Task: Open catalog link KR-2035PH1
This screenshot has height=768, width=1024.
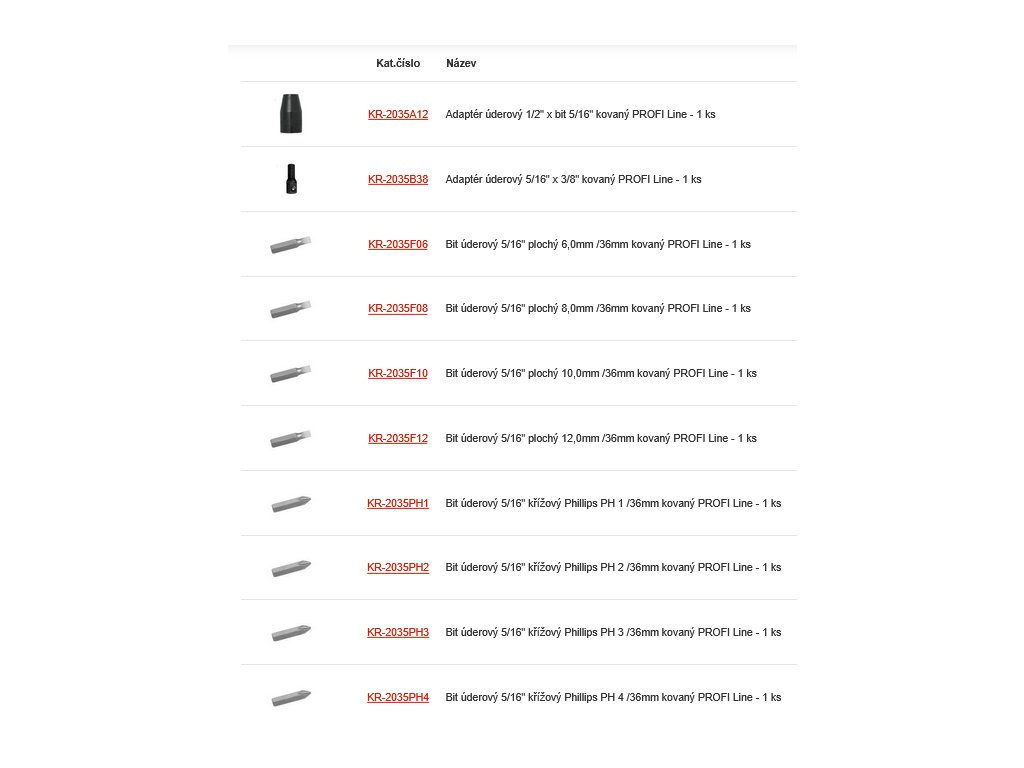Action: pos(398,504)
